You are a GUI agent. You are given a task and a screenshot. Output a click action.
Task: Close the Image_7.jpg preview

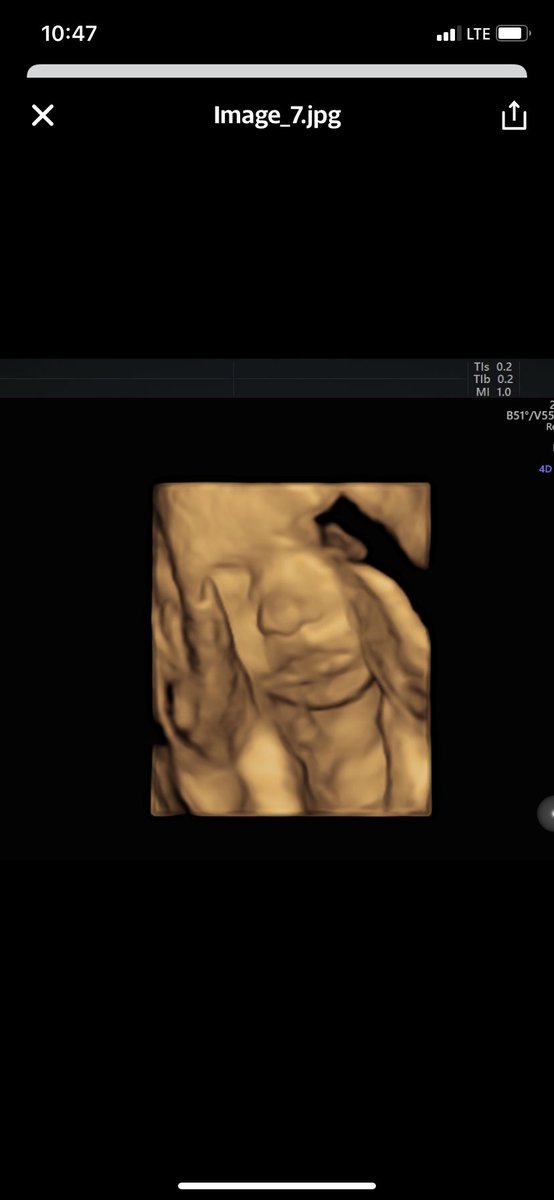pos(42,116)
